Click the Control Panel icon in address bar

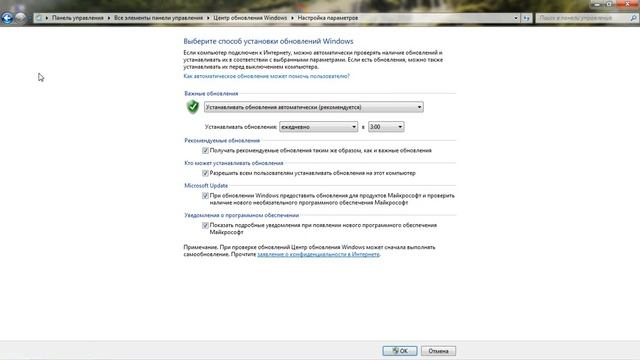click(39, 18)
